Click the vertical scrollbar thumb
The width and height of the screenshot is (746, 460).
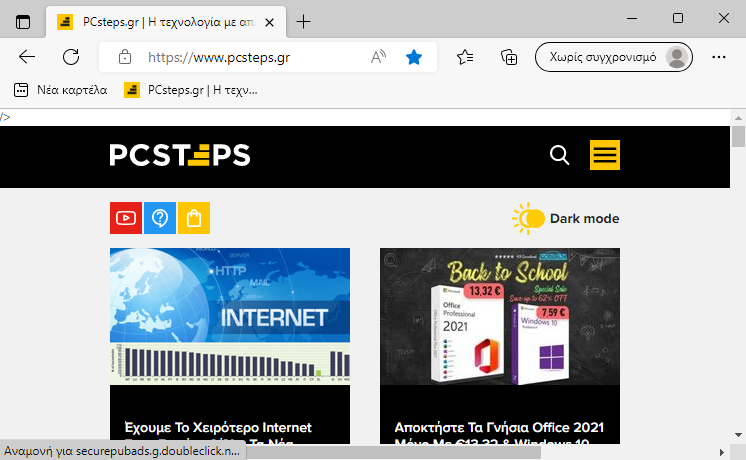click(x=738, y=137)
